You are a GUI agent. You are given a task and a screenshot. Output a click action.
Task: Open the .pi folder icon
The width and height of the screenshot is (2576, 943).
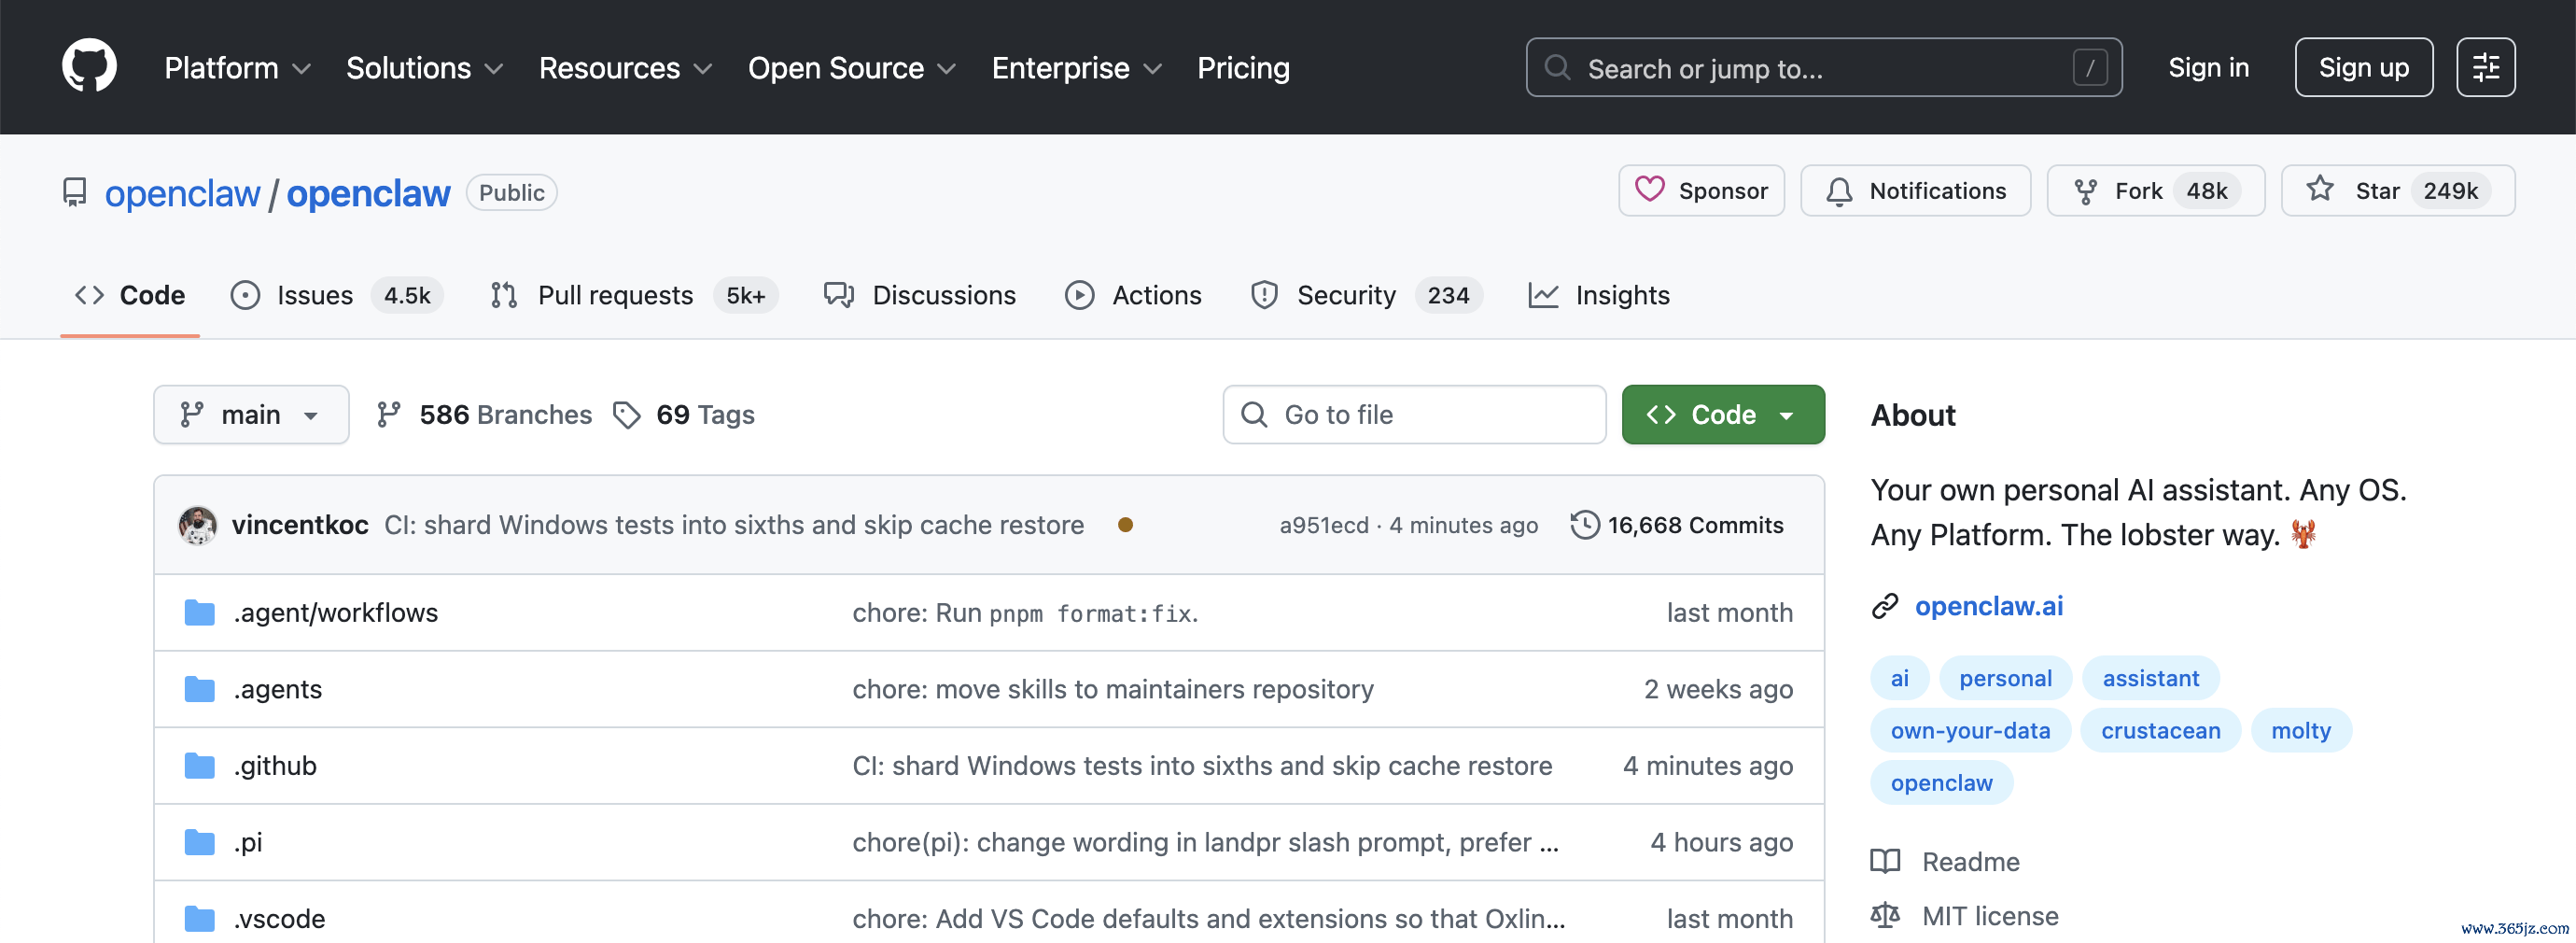[200, 842]
